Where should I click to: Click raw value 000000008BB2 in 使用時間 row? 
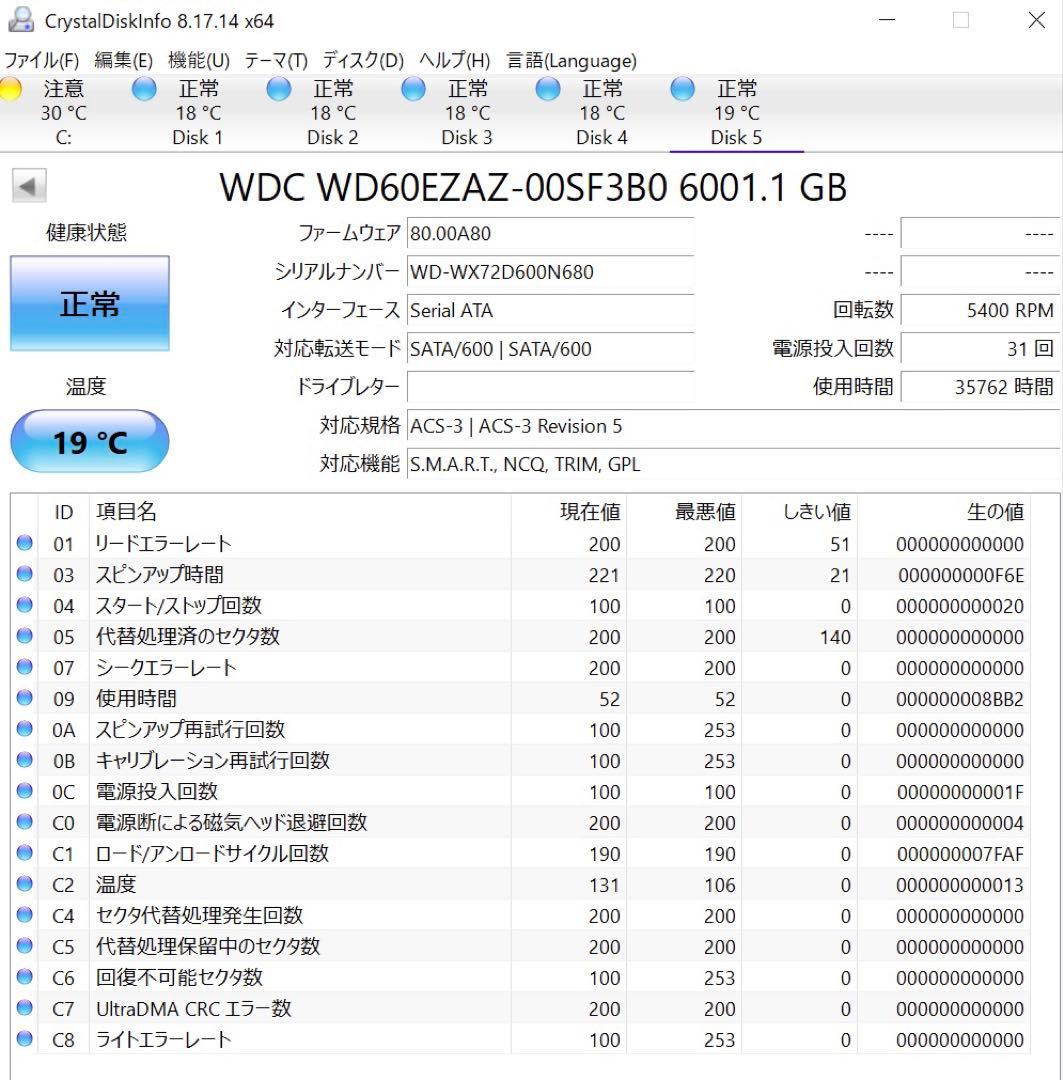pyautogui.click(x=960, y=699)
